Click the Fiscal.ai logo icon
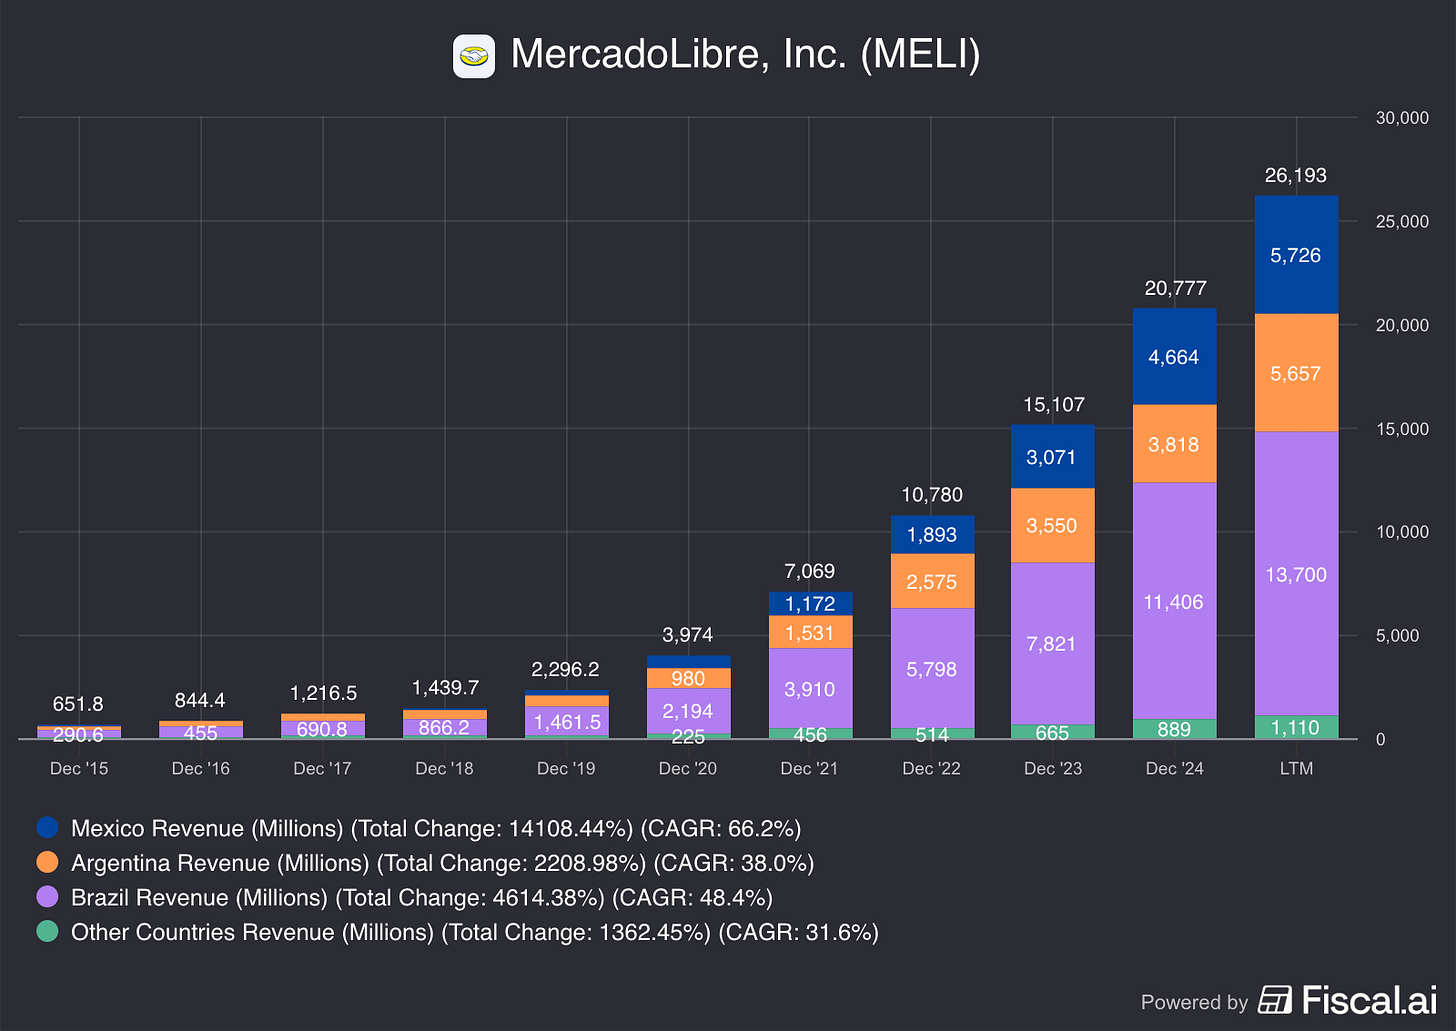Viewport: 1456px width, 1031px height. 1274,1000
